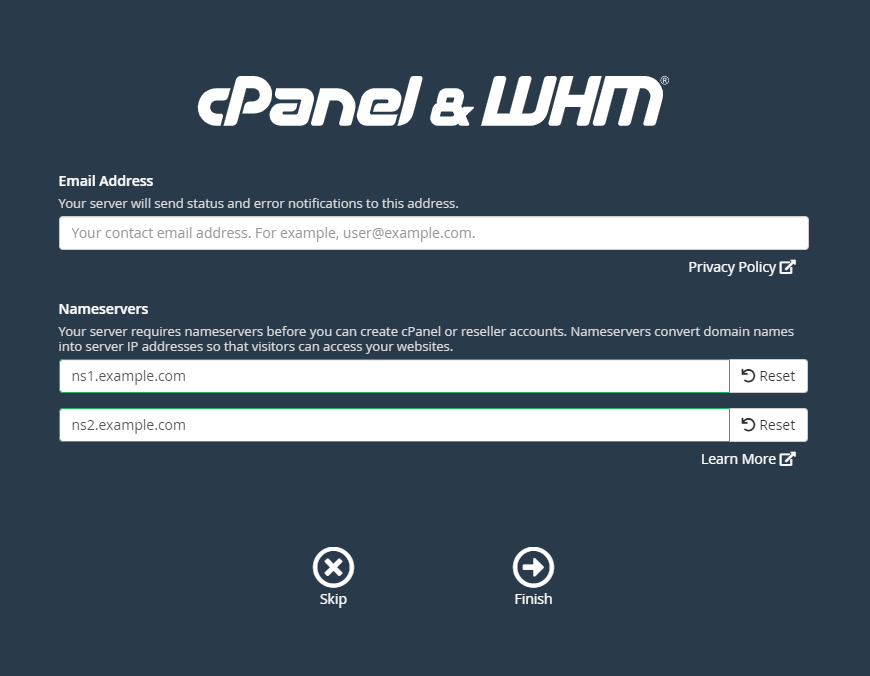The width and height of the screenshot is (870, 676).
Task: Click the Skip circled X icon
Action: point(333,567)
